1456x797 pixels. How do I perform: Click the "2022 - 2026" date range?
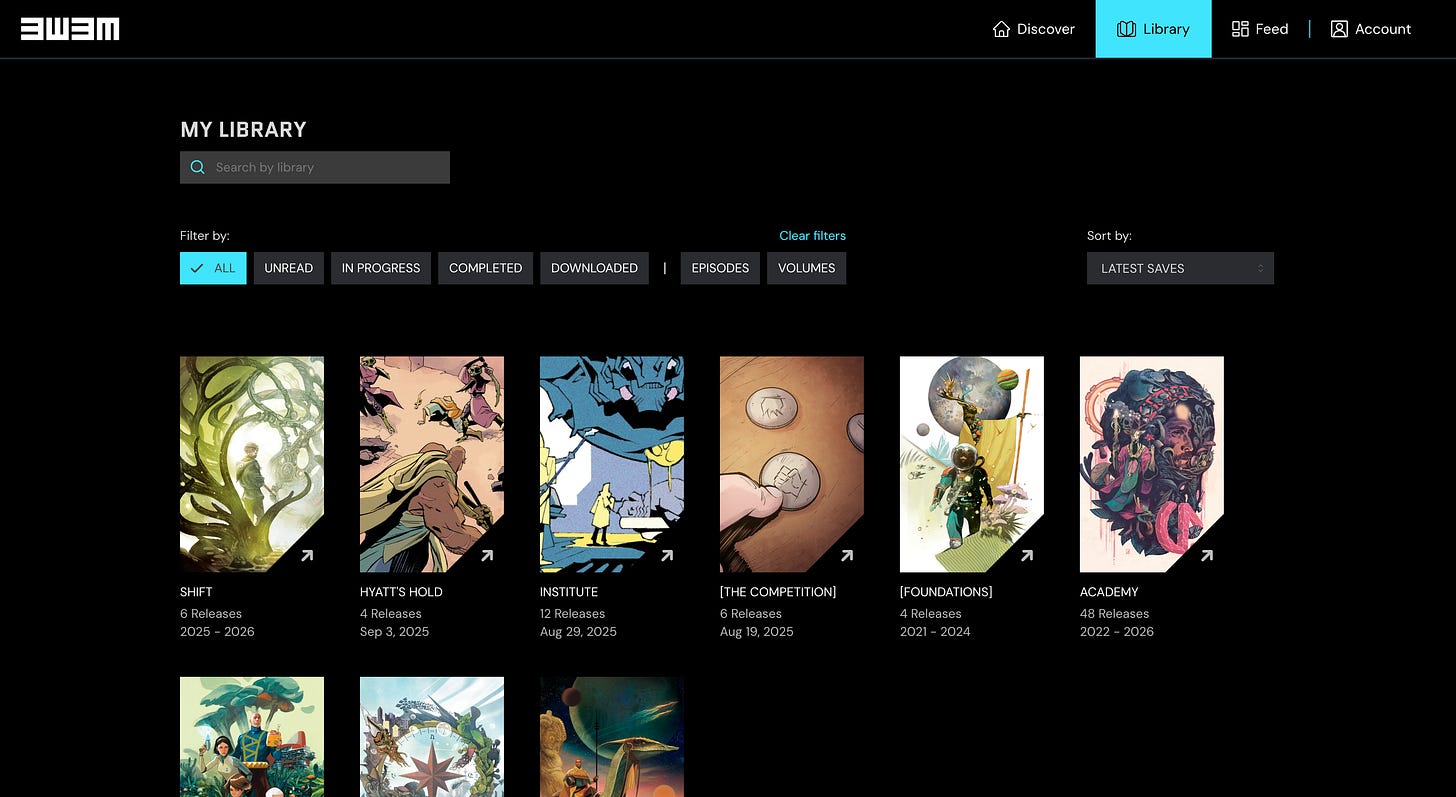pos(1117,632)
